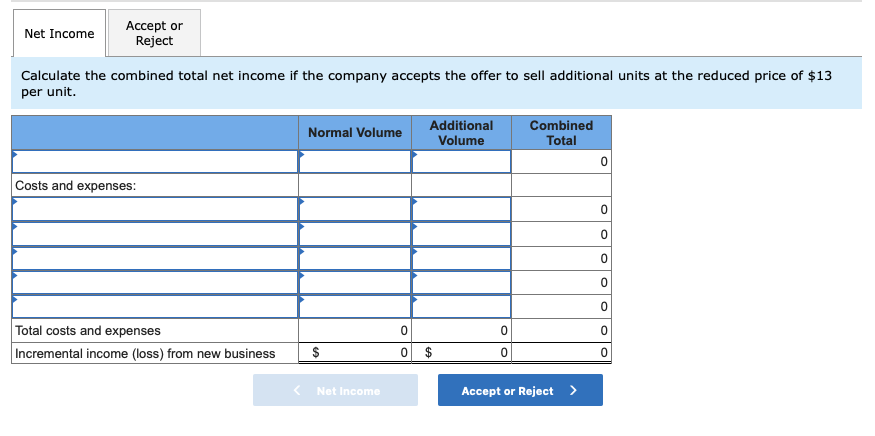Image resolution: width=875 pixels, height=436 pixels.
Task: Open the third cost label dropdown below Costs and expenses
Action: click(155, 258)
